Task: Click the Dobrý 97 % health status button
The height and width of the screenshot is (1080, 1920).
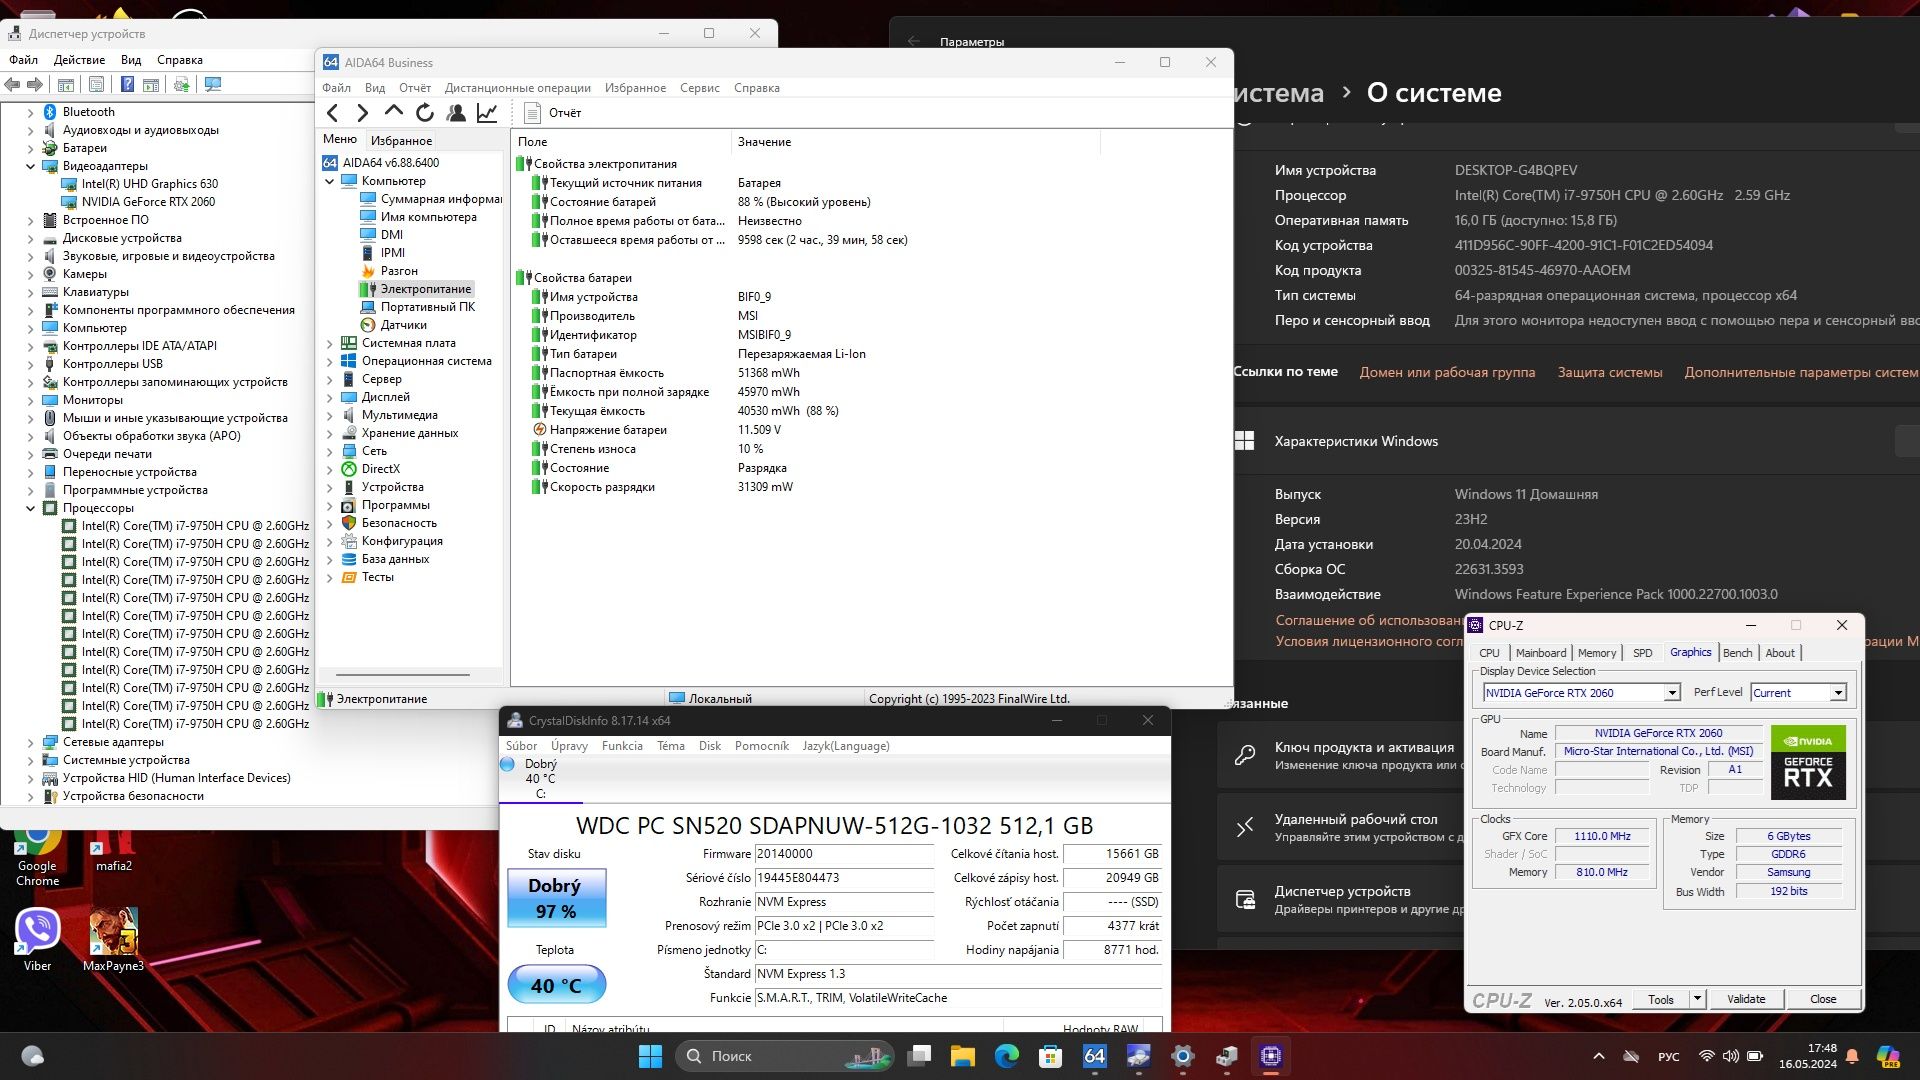Action: [x=555, y=898]
